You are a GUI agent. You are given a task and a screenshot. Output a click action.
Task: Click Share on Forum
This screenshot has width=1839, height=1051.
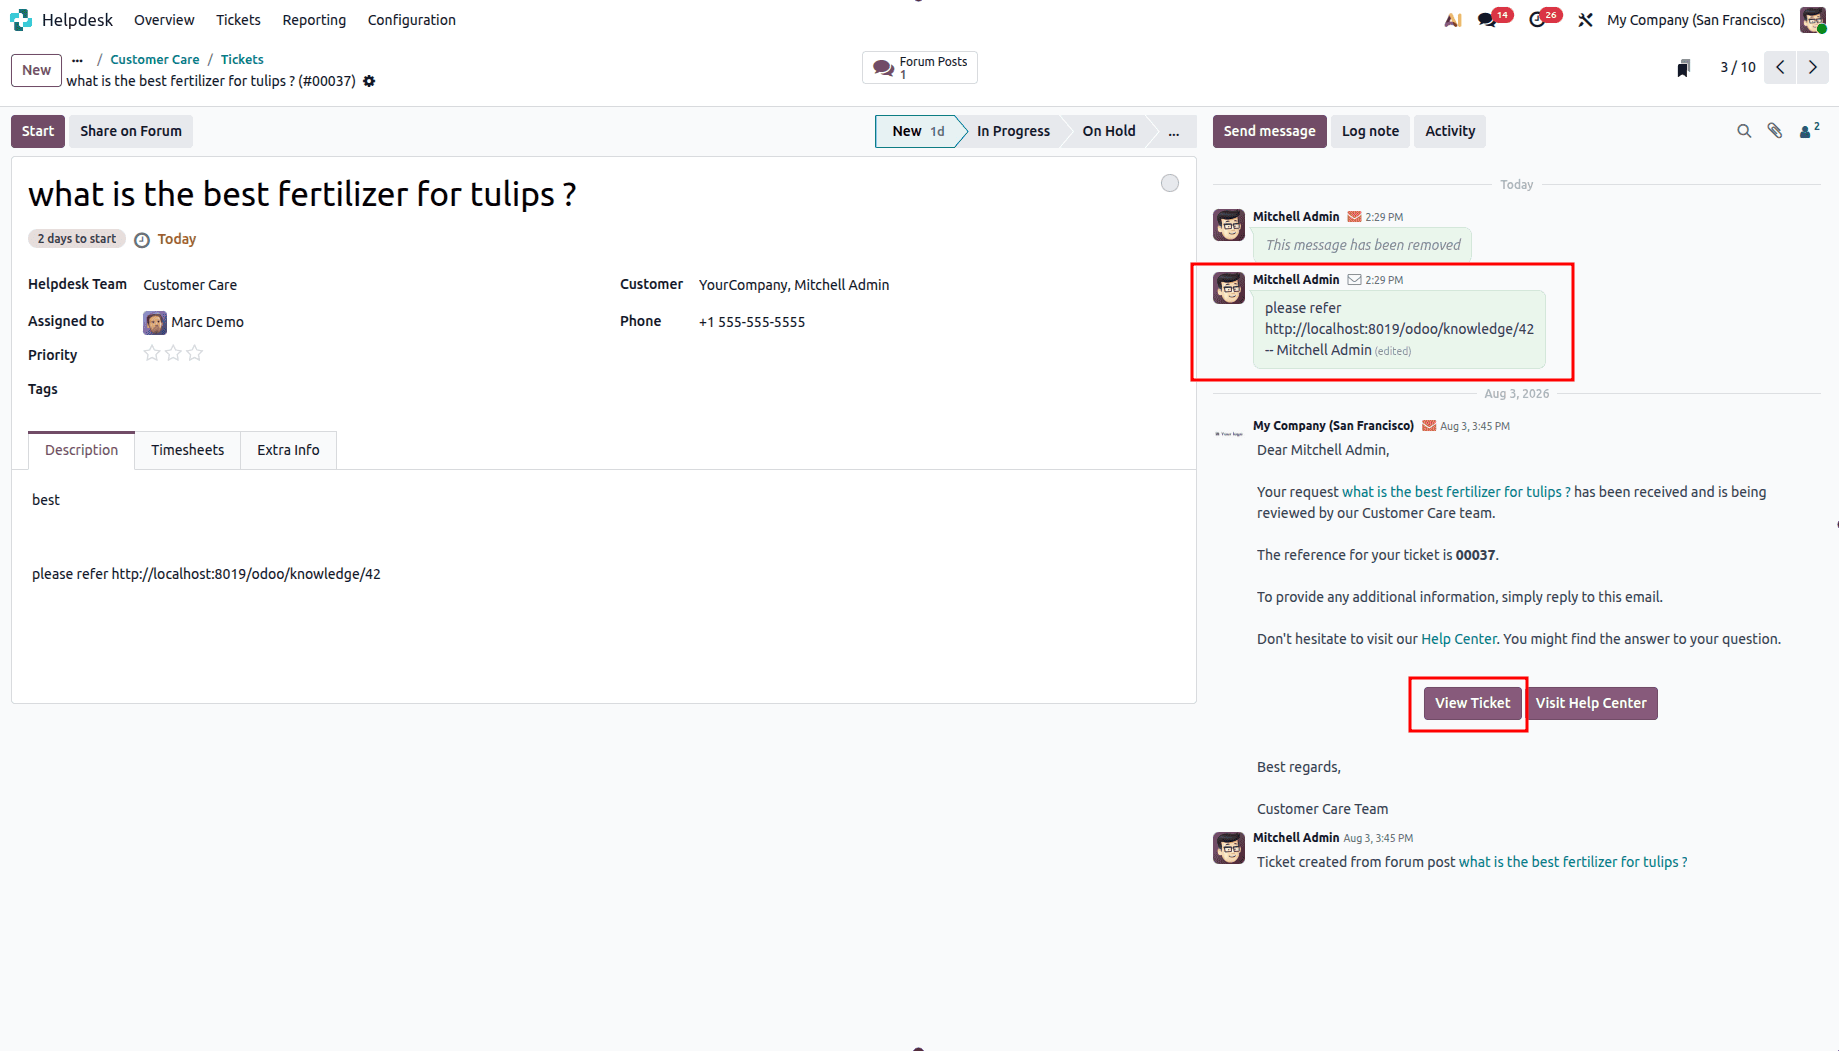[131, 131]
